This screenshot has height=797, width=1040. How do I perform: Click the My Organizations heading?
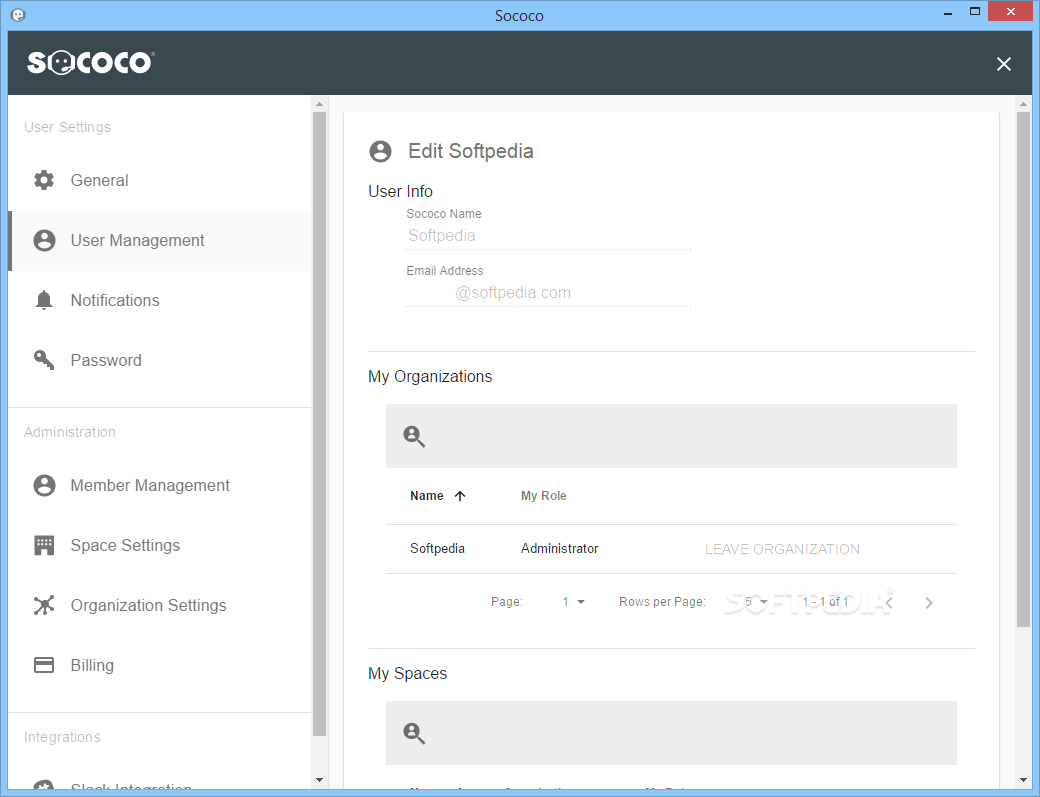tap(430, 377)
